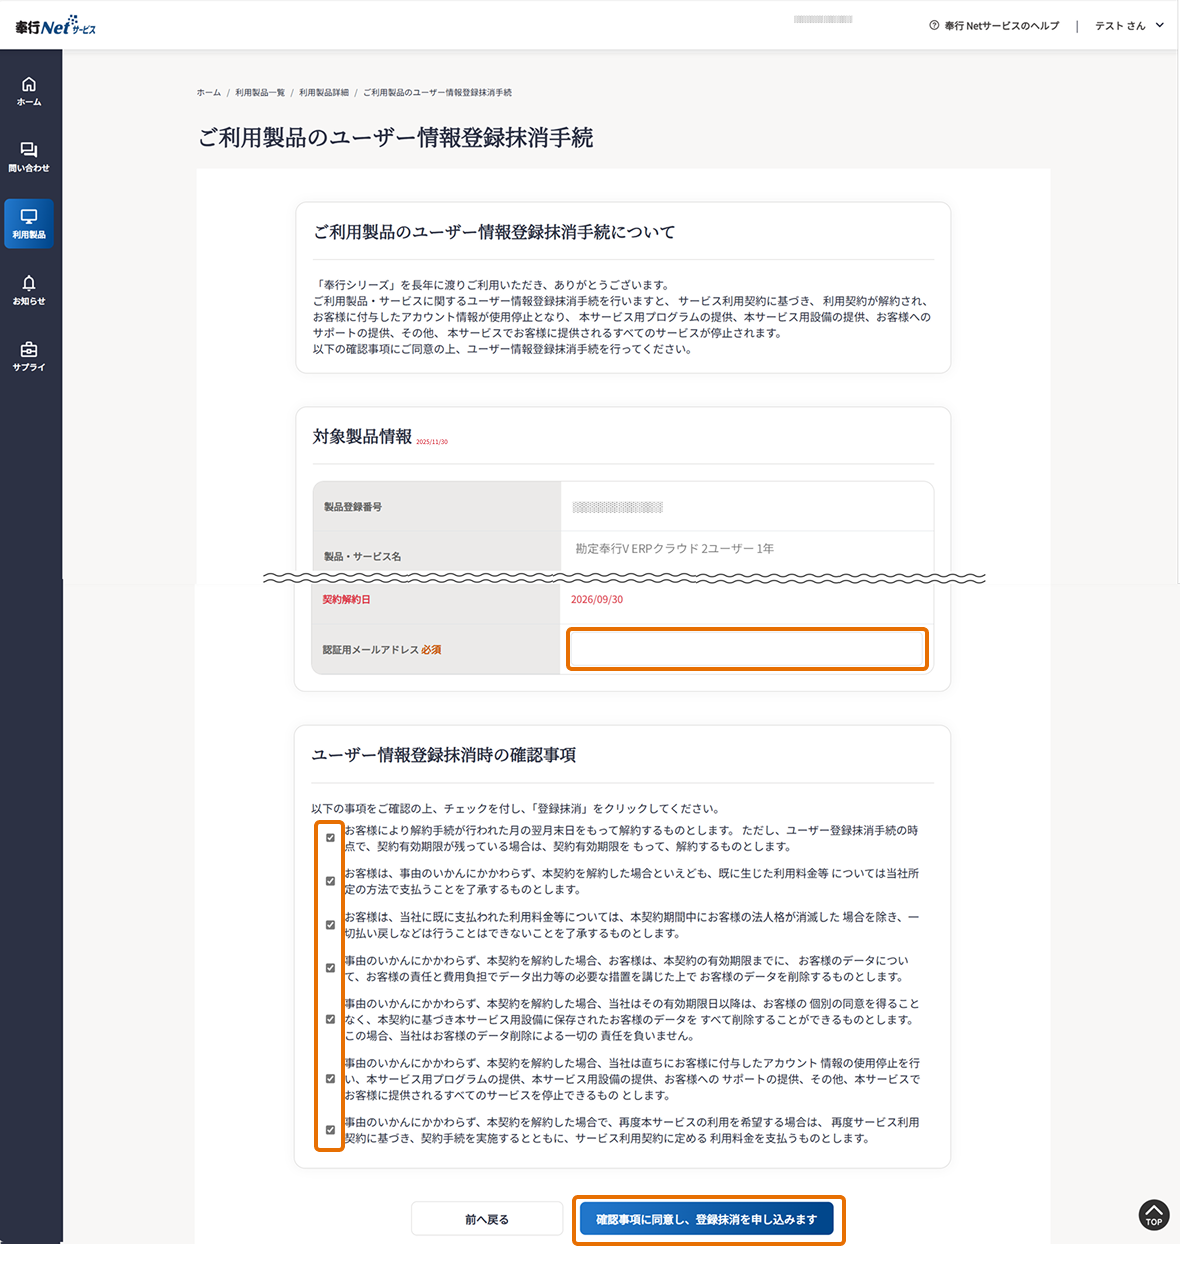The height and width of the screenshot is (1282, 1180).
Task: Click 確認事項に同意し、登録抹消を申し込みます button
Action: (707, 1219)
